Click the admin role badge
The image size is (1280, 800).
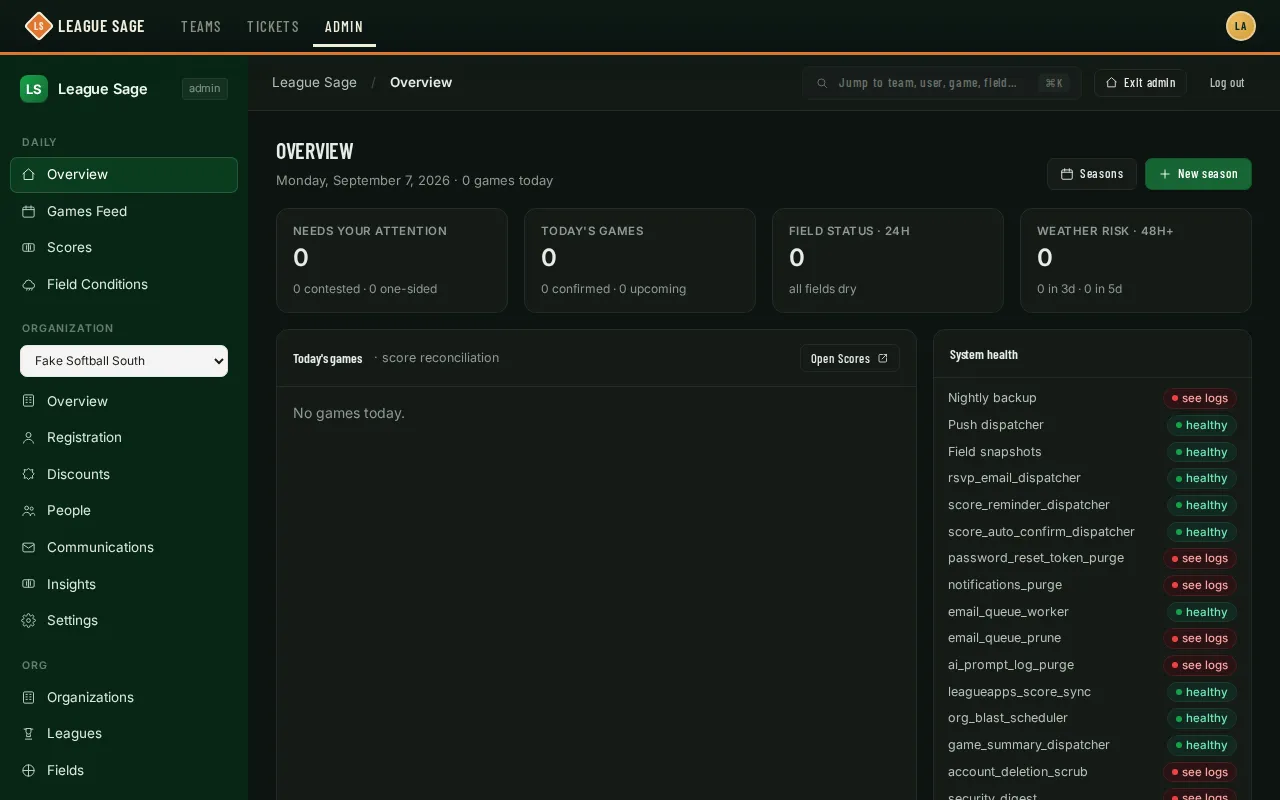coord(205,89)
